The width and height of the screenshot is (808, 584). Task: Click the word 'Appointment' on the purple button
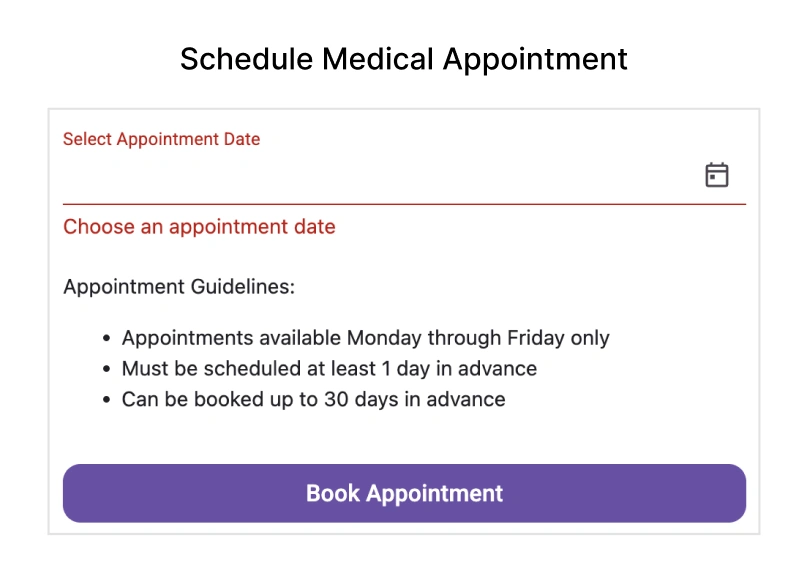[434, 493]
